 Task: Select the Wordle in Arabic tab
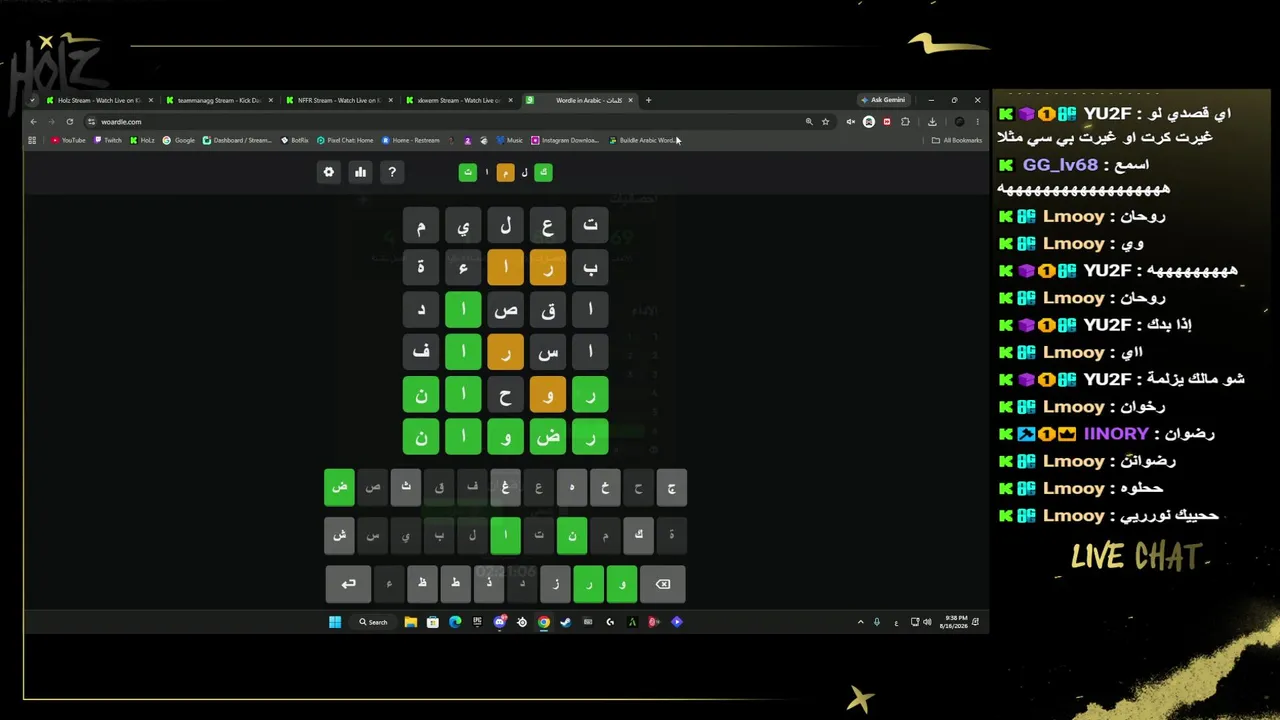point(580,100)
